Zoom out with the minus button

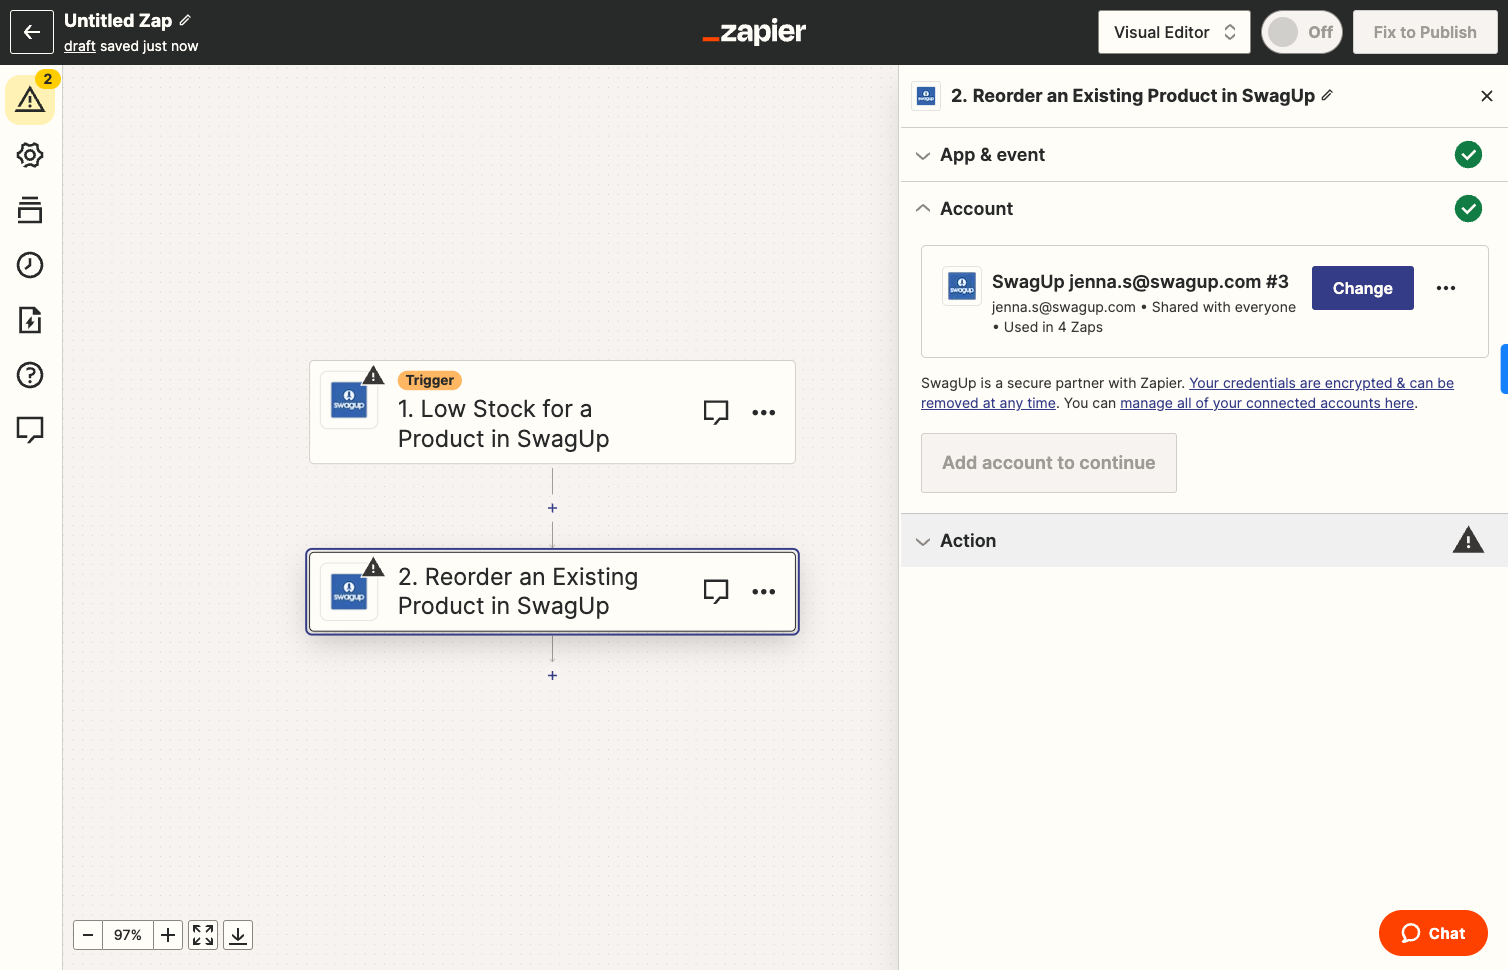[x=88, y=935]
